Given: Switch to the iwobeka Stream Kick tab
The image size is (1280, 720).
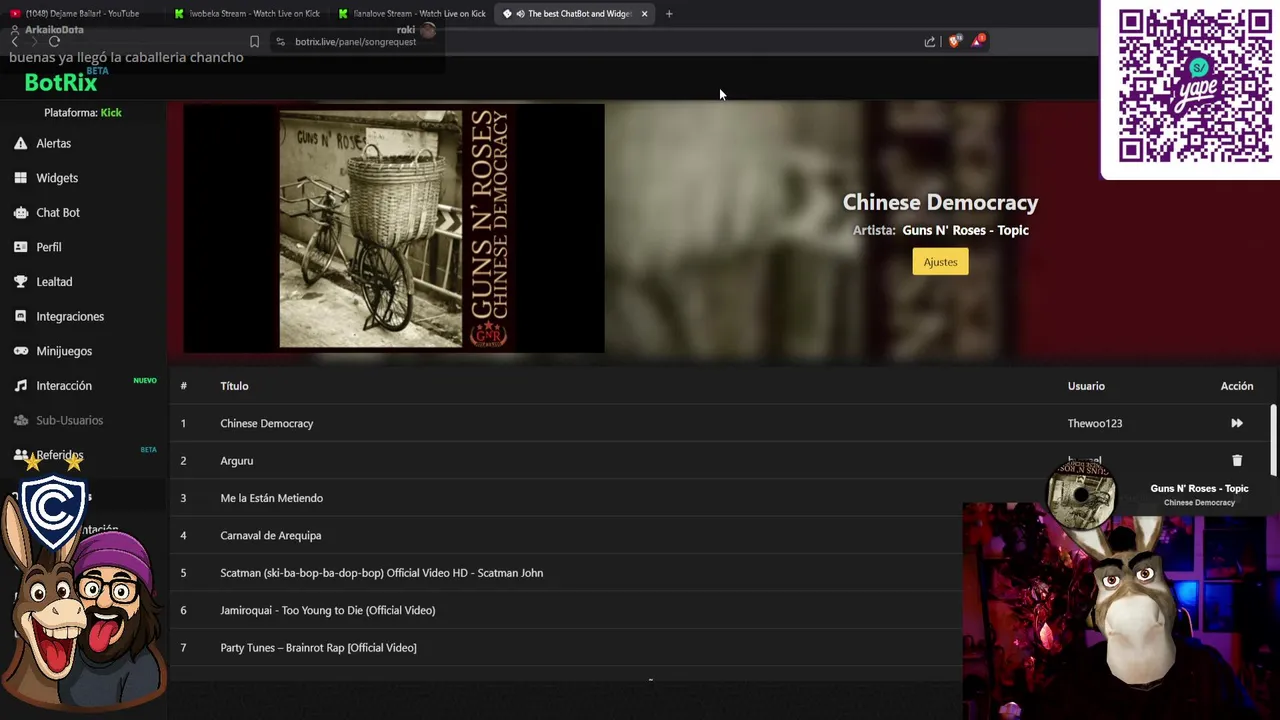Looking at the screenshot, I should pyautogui.click(x=248, y=14).
